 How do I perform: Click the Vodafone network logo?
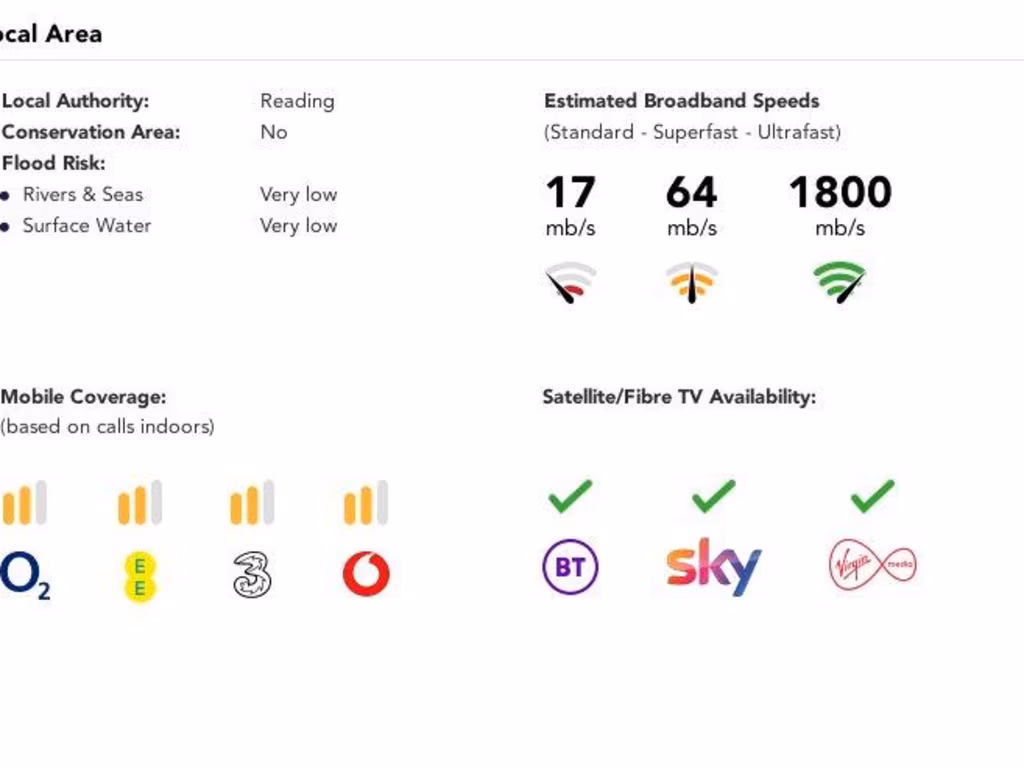tap(366, 575)
